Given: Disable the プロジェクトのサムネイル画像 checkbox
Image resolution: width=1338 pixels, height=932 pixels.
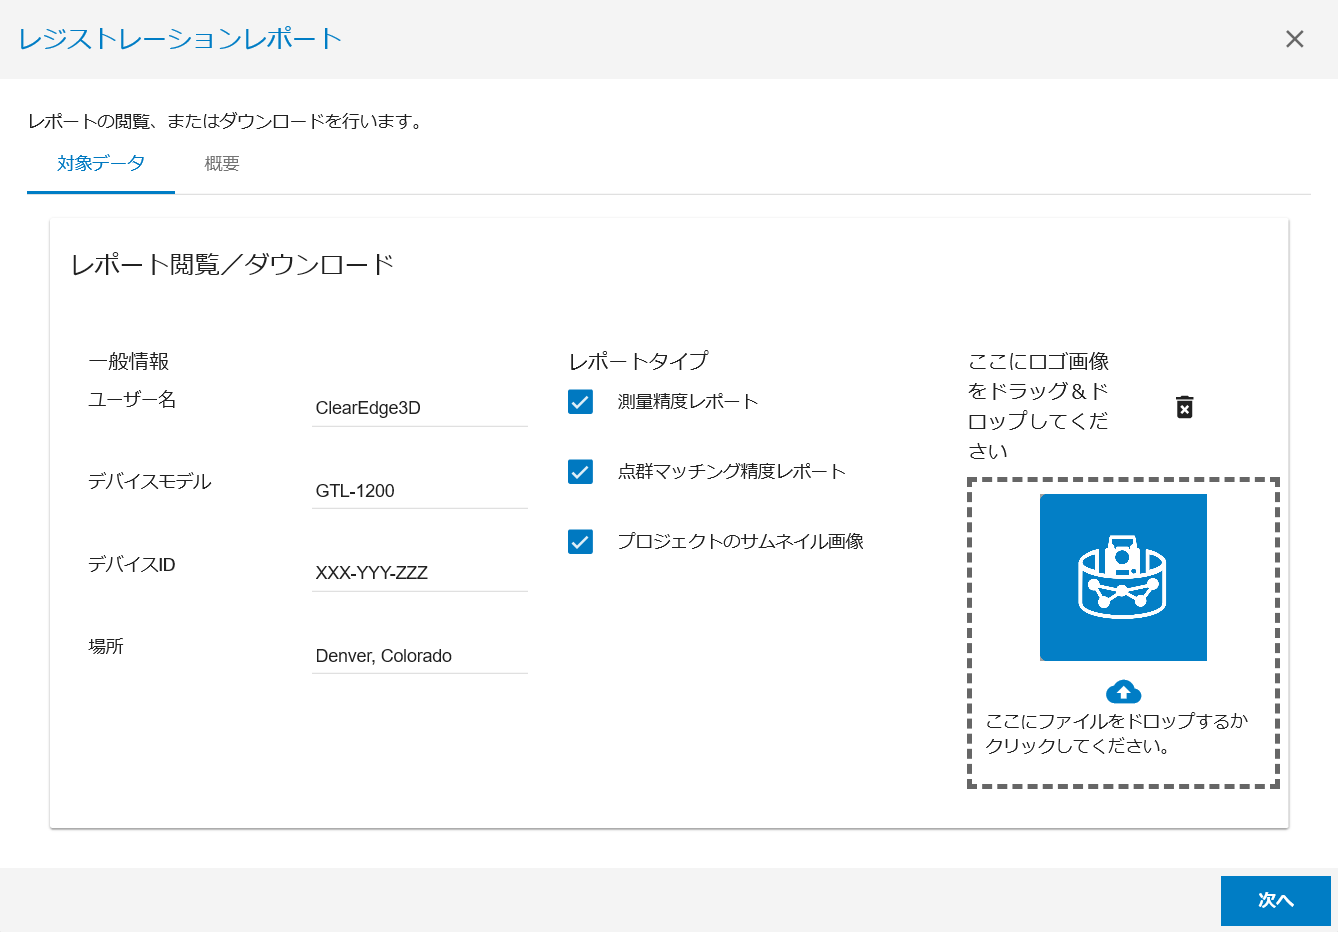Looking at the screenshot, I should click(x=580, y=542).
